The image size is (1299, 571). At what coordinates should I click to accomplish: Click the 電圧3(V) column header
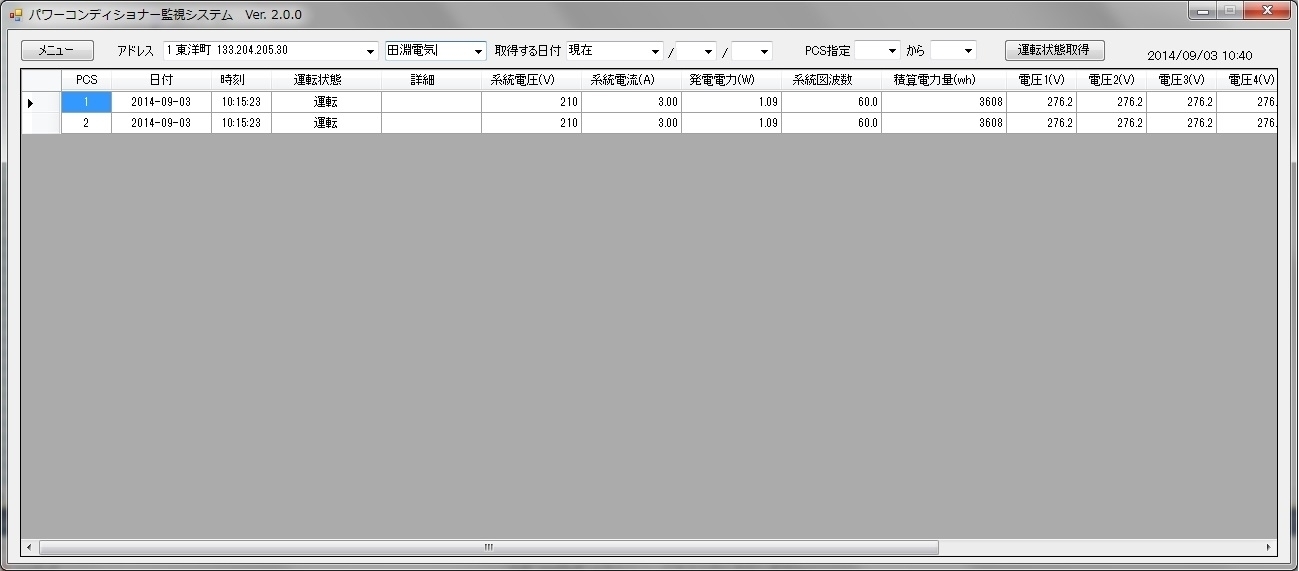click(1182, 80)
